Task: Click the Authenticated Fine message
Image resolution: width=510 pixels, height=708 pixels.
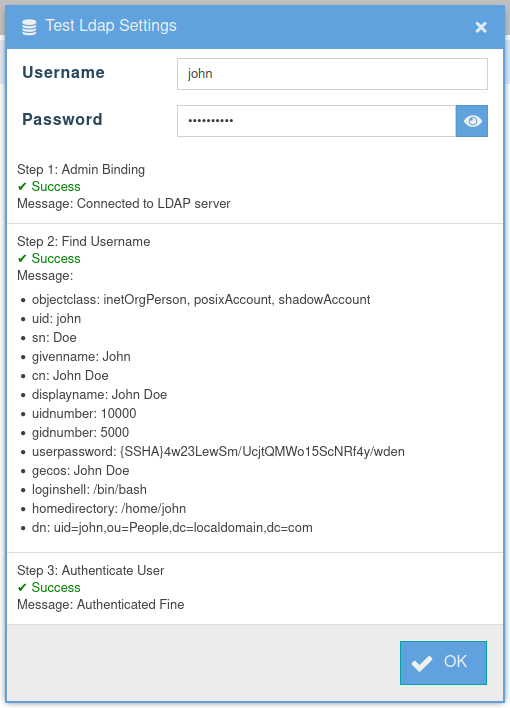Action: pyautogui.click(x=131, y=605)
